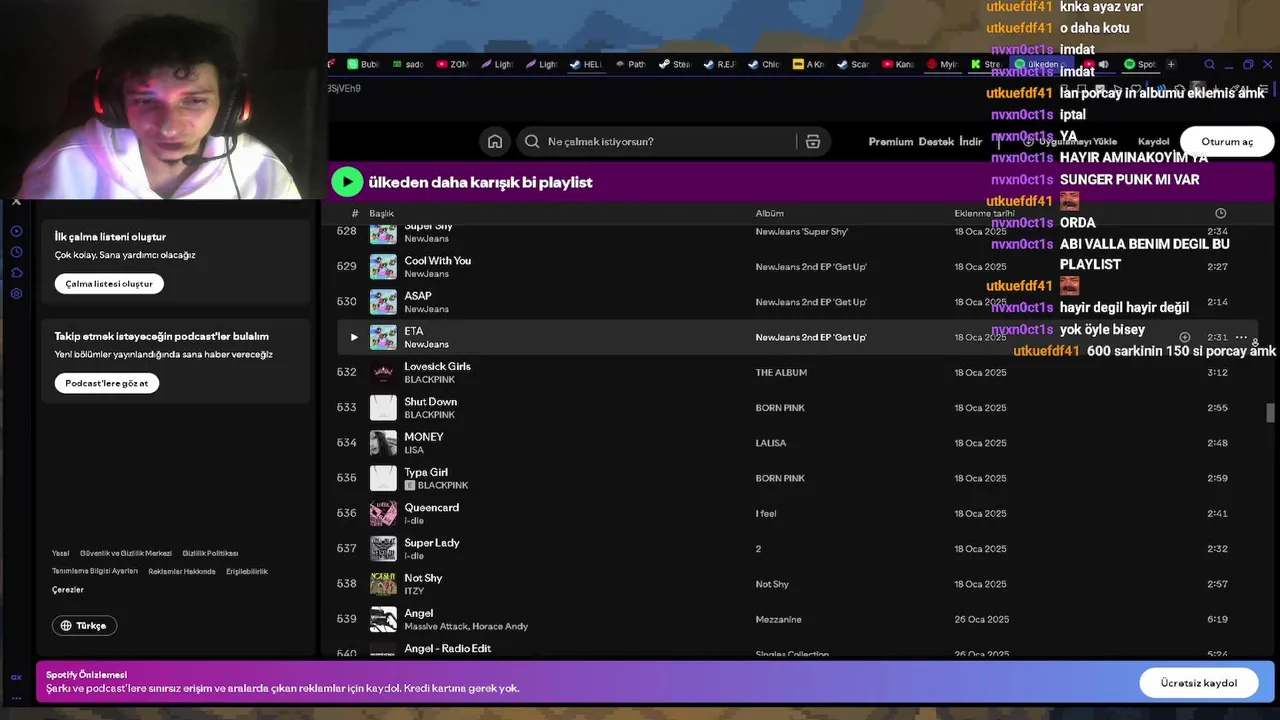Open the Erişilebilirlik footer link
The height and width of the screenshot is (720, 1280).
(x=247, y=572)
